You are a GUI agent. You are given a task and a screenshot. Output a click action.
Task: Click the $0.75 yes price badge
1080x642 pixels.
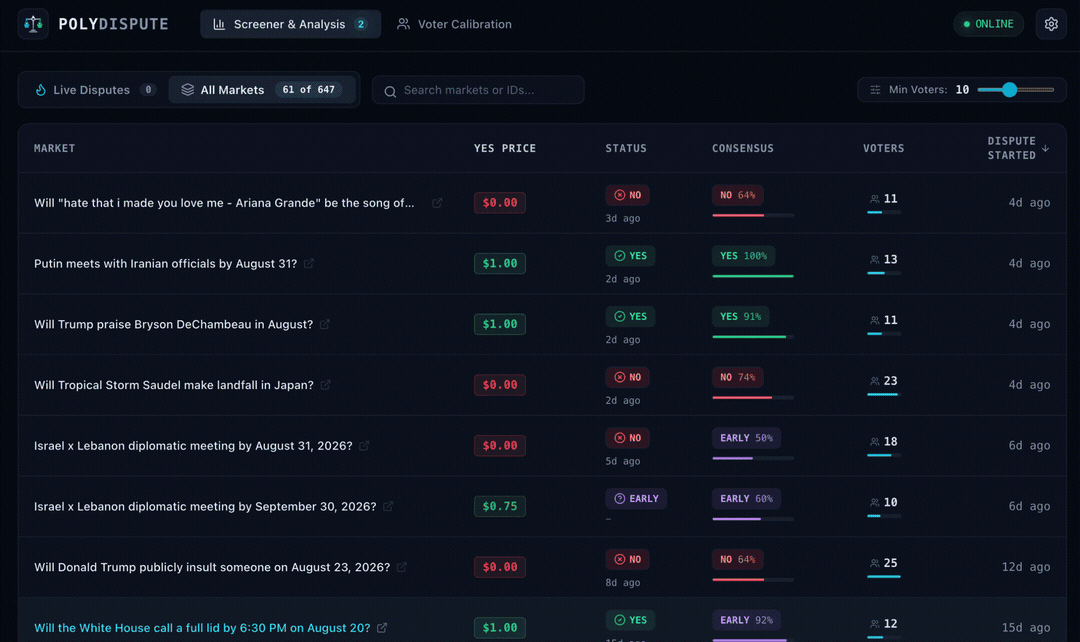(499, 506)
